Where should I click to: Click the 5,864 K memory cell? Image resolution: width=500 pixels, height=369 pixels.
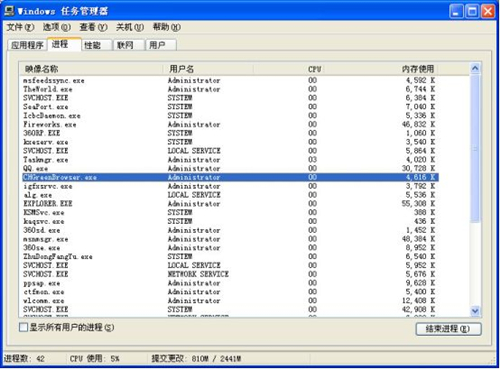point(420,151)
